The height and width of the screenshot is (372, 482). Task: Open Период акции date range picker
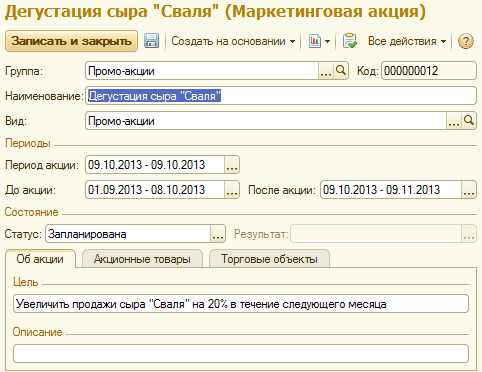[232, 165]
